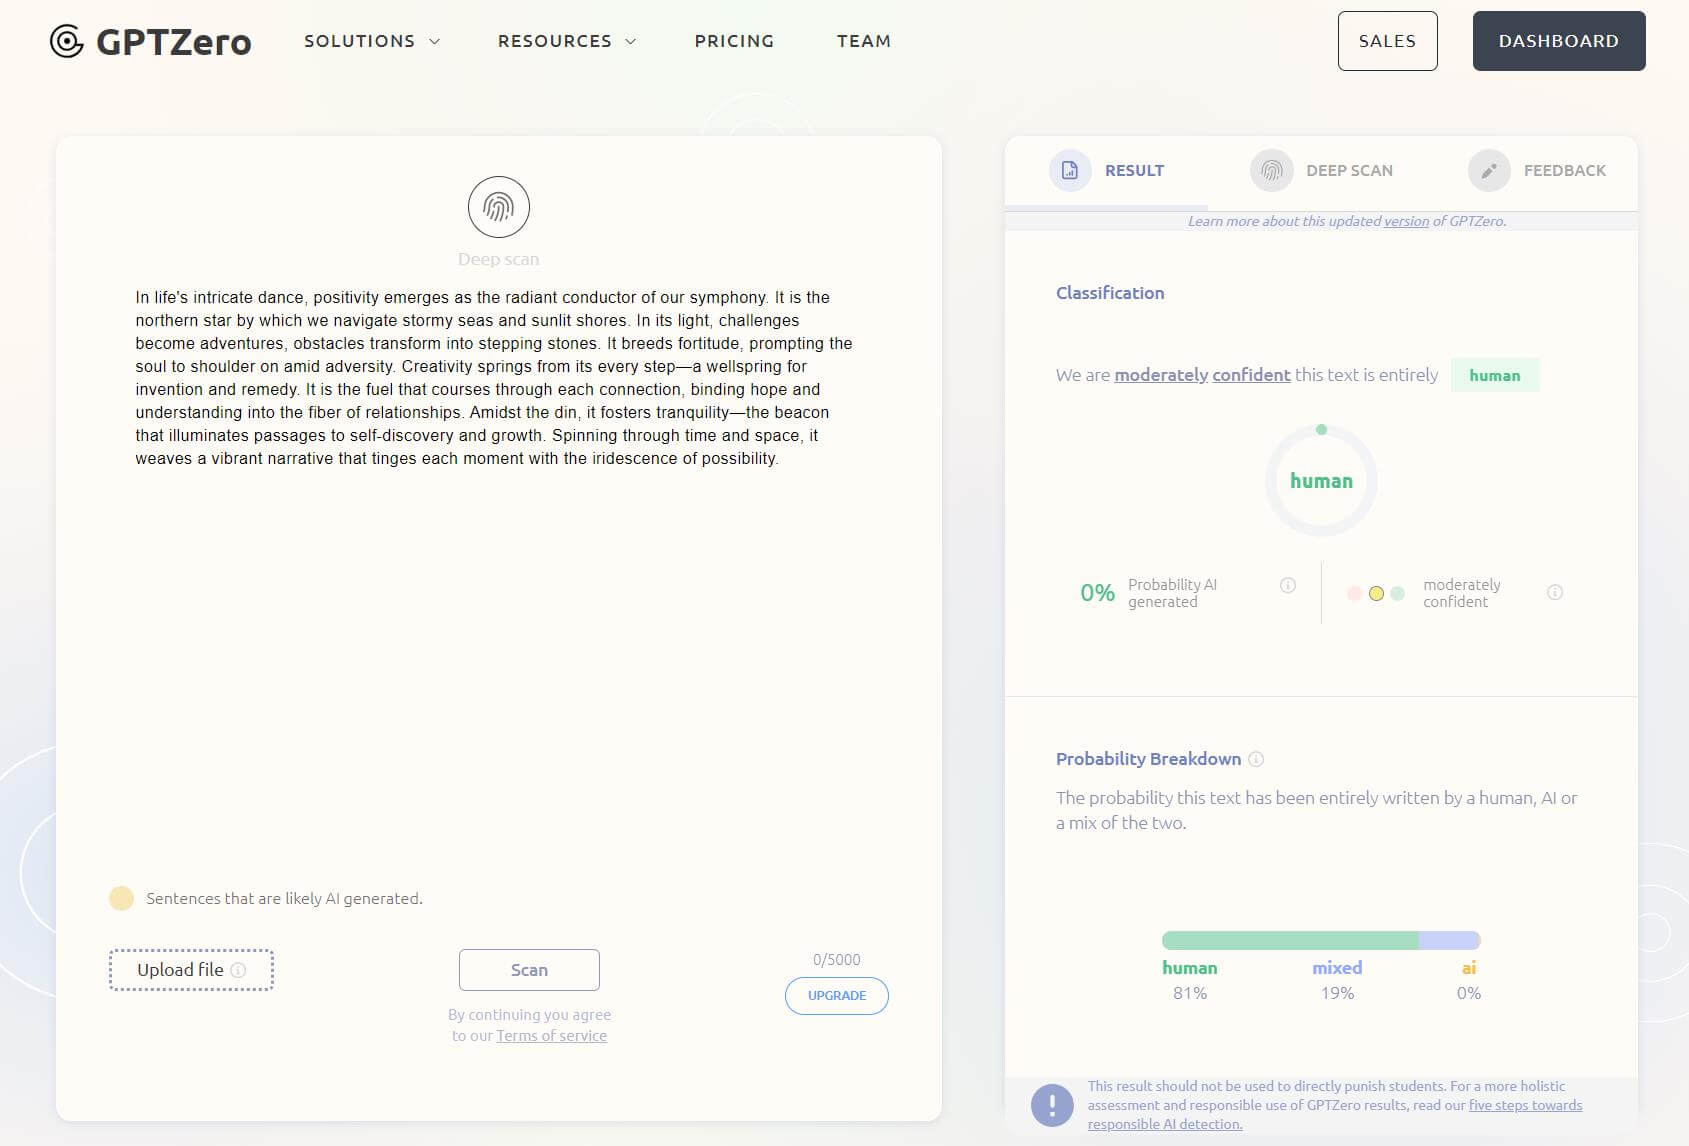Switch to the Result tab
The height and width of the screenshot is (1146, 1689).
(x=1107, y=170)
